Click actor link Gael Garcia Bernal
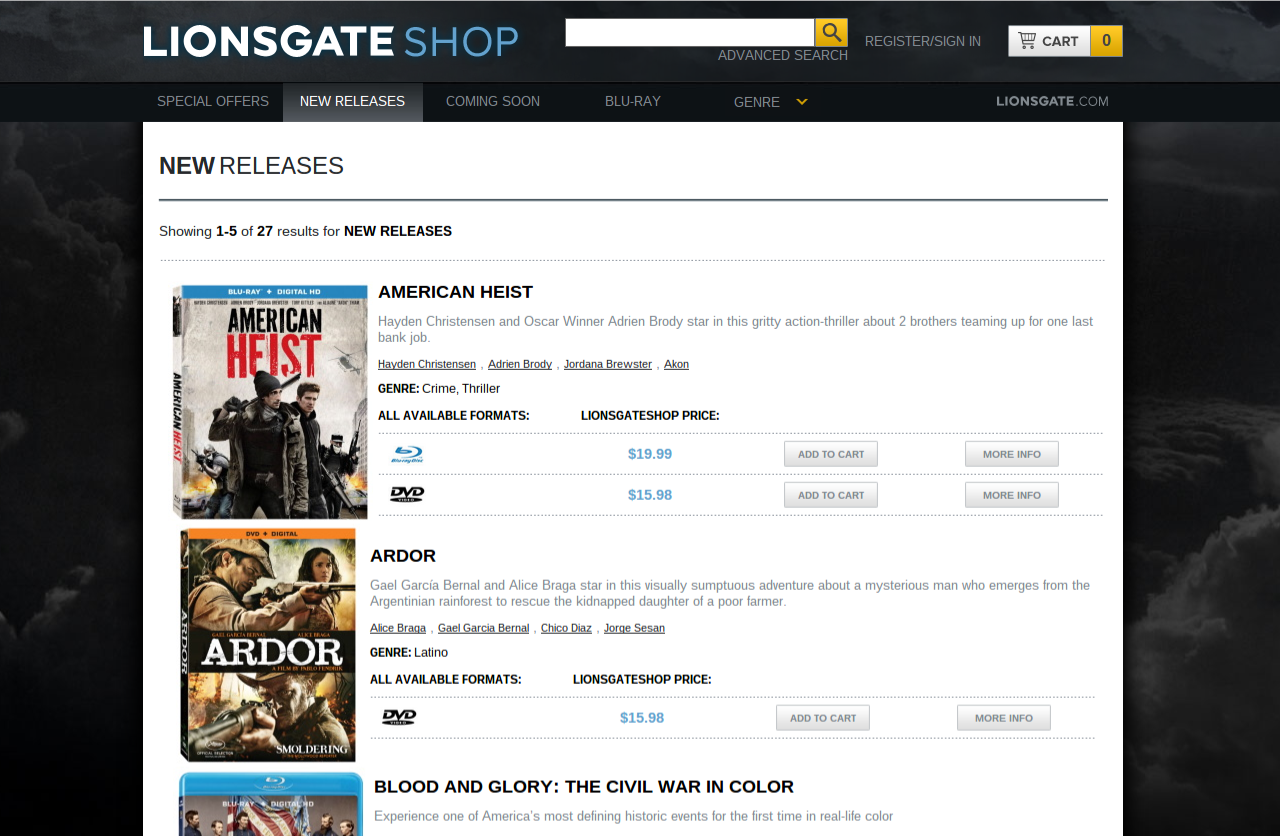Screen dimensions: 1280x836 (x=484, y=628)
